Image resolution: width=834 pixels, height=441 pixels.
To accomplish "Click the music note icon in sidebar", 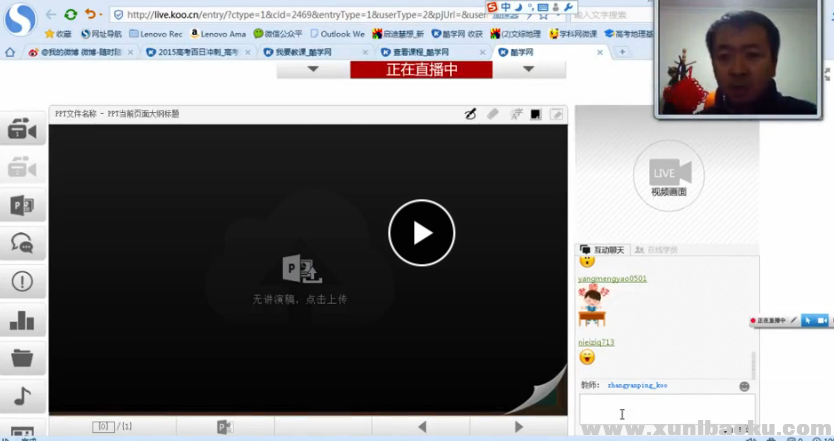I will 22,396.
